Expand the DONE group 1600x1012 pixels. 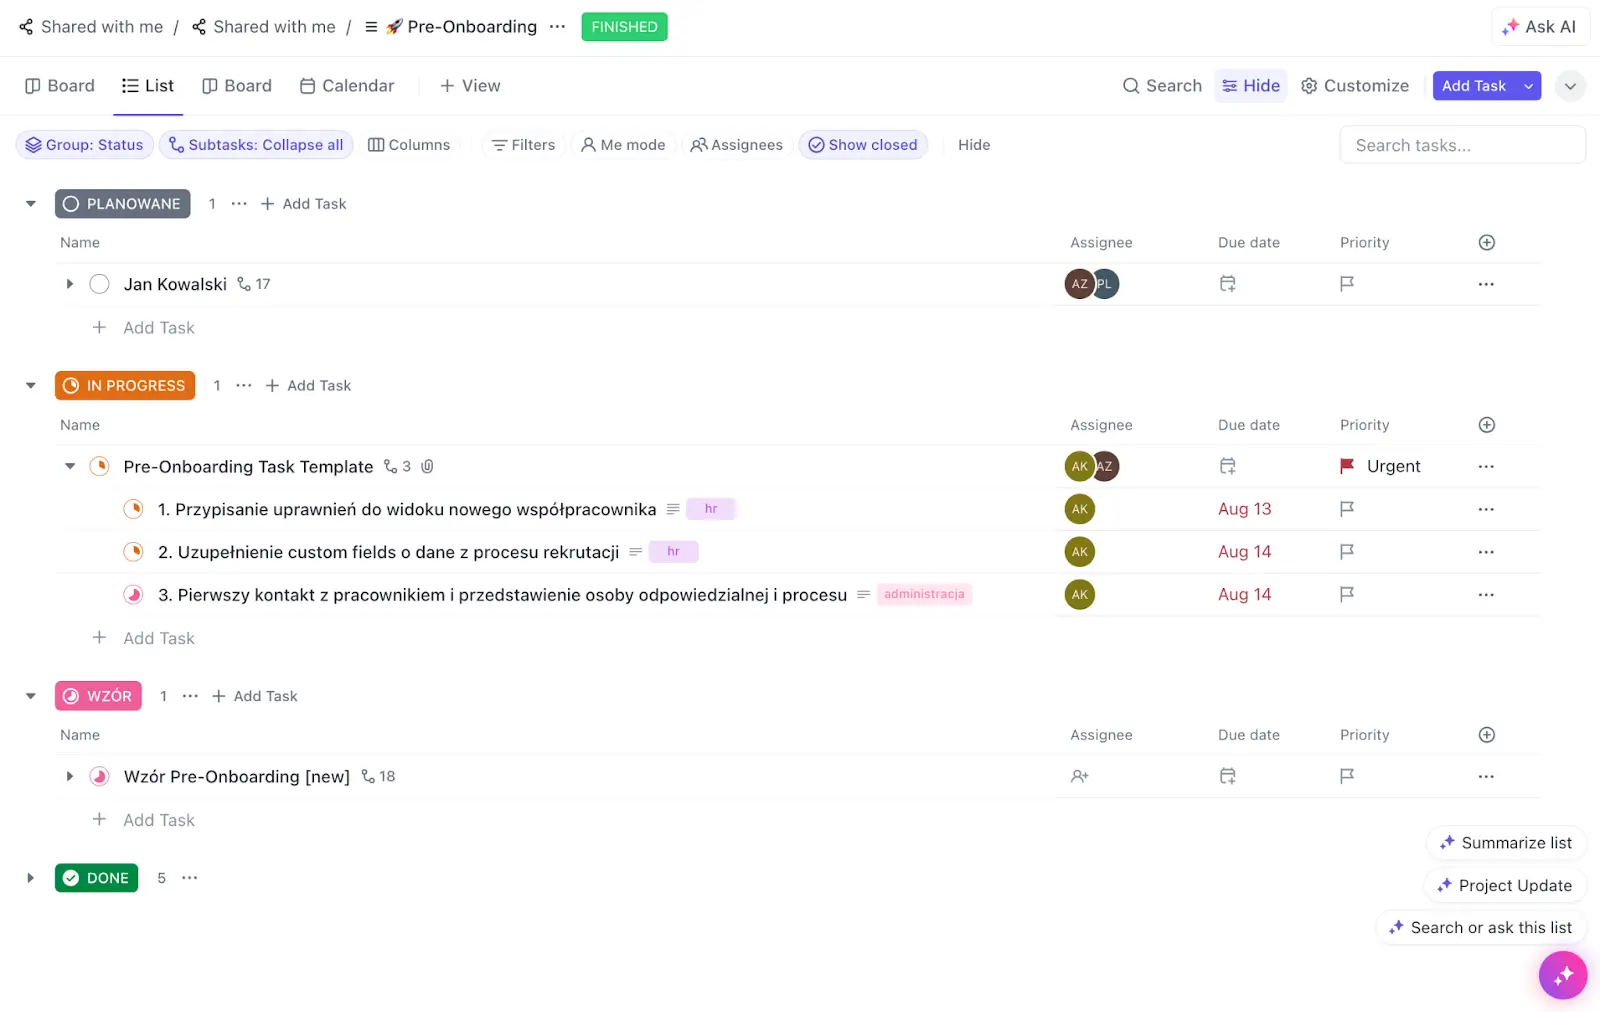click(x=31, y=878)
